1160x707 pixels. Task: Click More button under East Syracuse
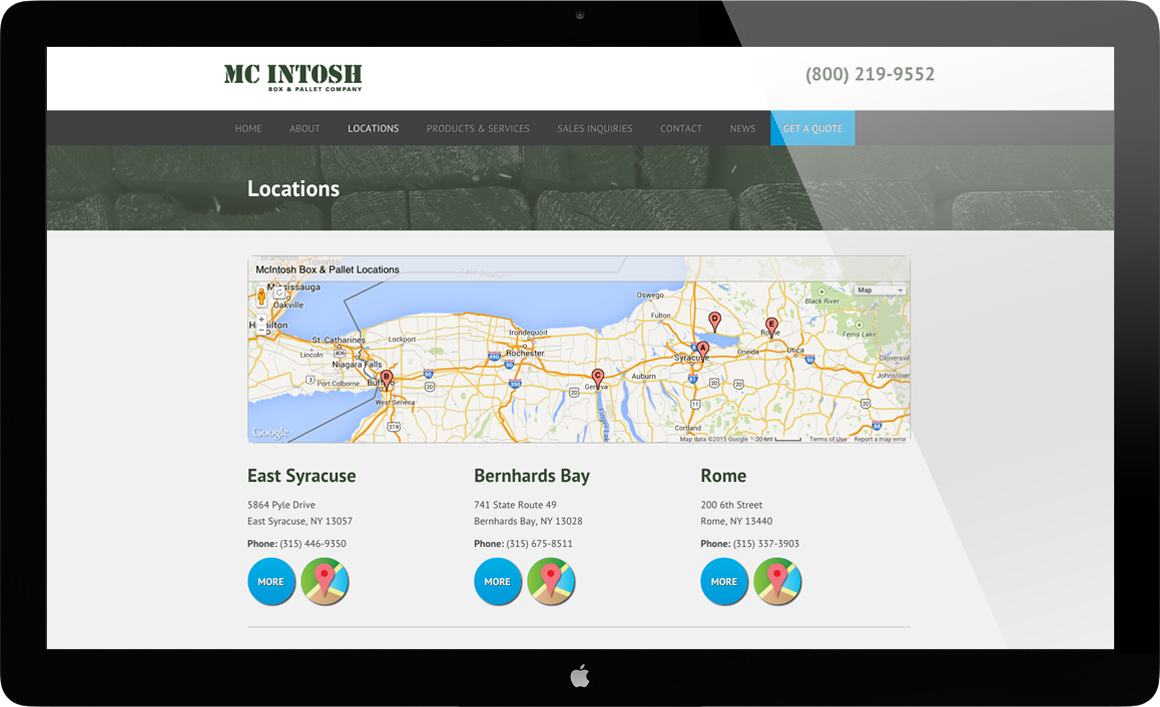coord(271,582)
